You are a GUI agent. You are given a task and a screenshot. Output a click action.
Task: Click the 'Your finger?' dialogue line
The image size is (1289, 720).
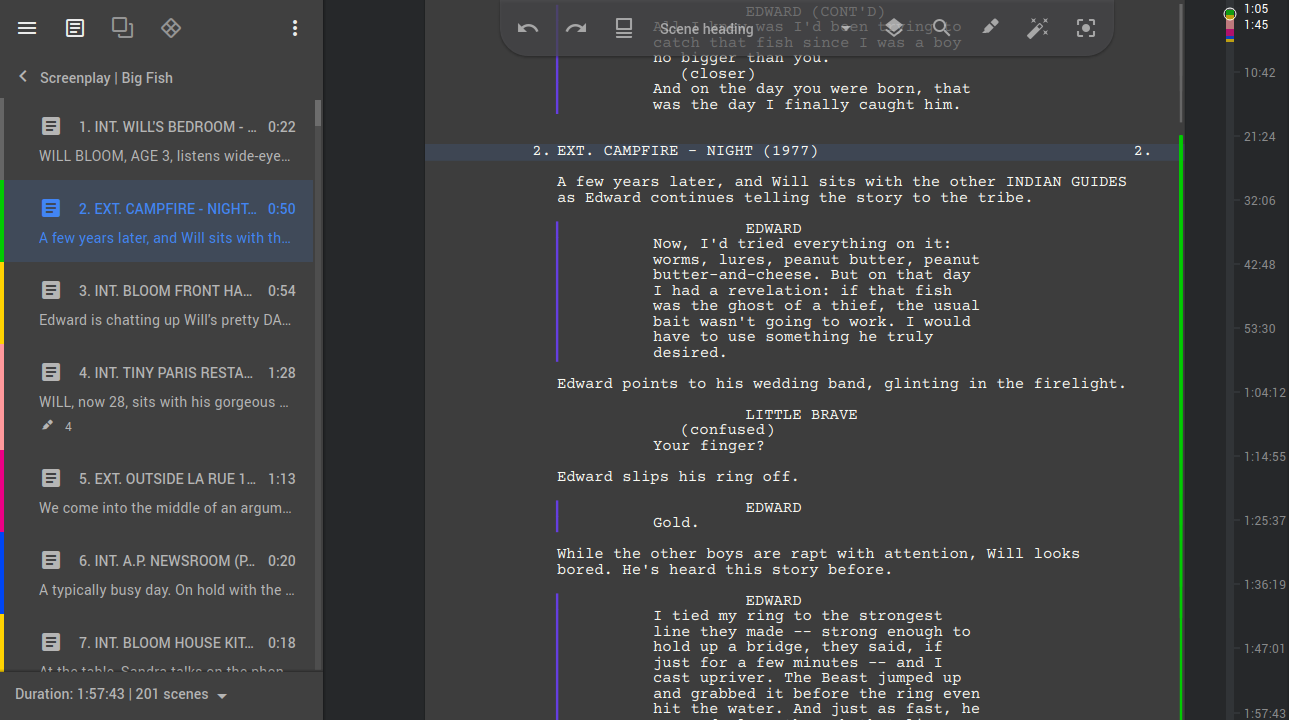709,446
